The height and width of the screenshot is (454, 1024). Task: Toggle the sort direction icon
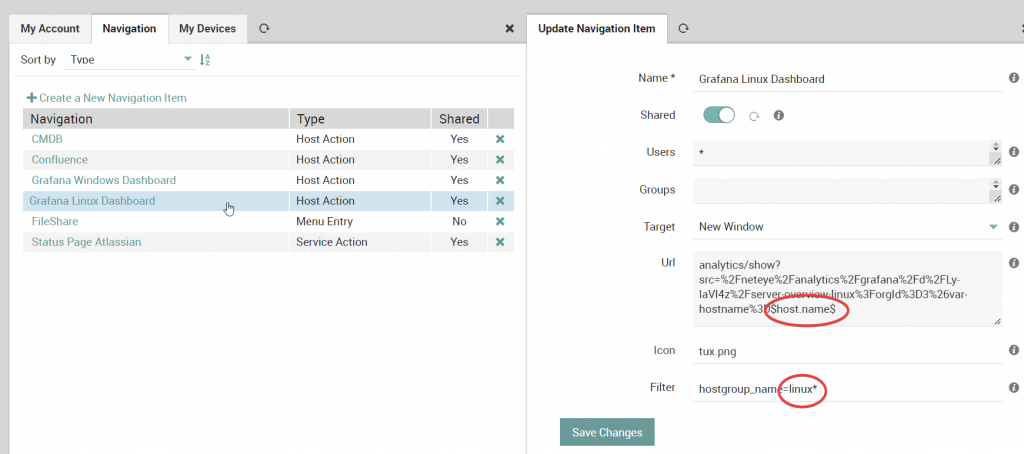coord(204,60)
